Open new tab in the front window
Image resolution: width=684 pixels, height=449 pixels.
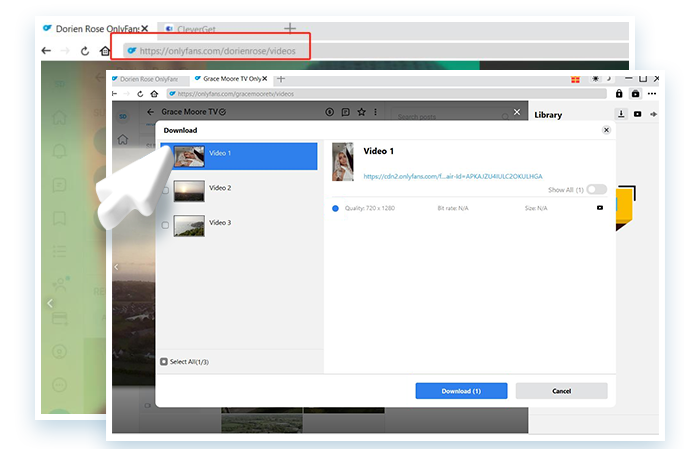tap(281, 79)
